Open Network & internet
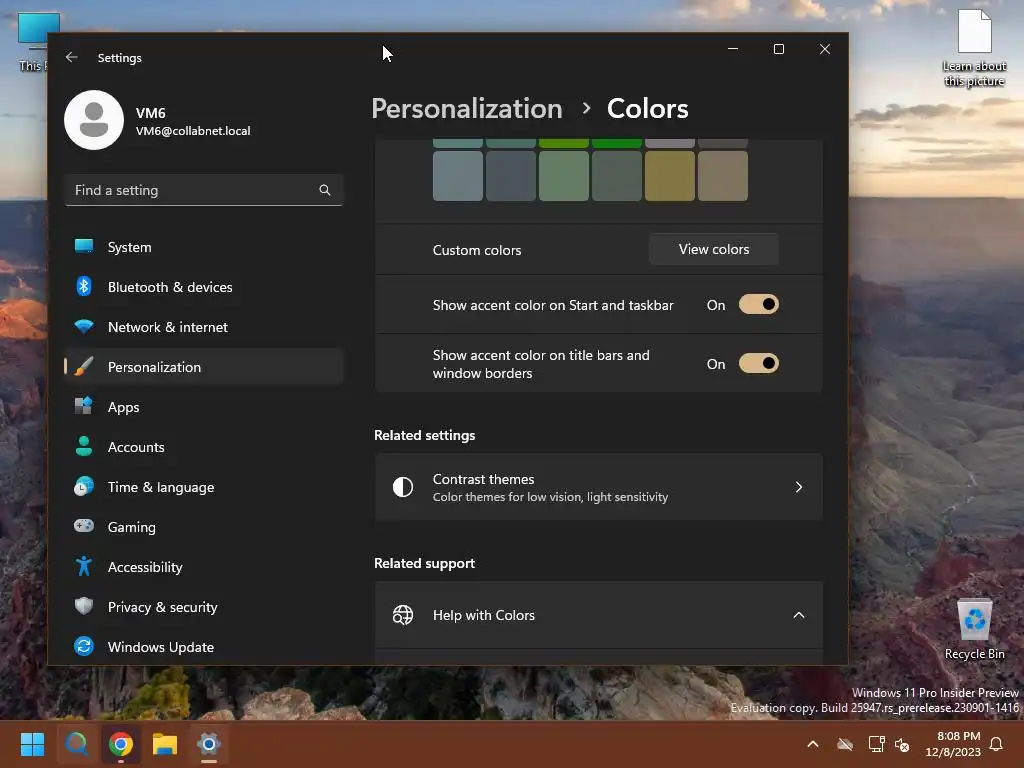The image size is (1024, 768). pyautogui.click(x=204, y=327)
